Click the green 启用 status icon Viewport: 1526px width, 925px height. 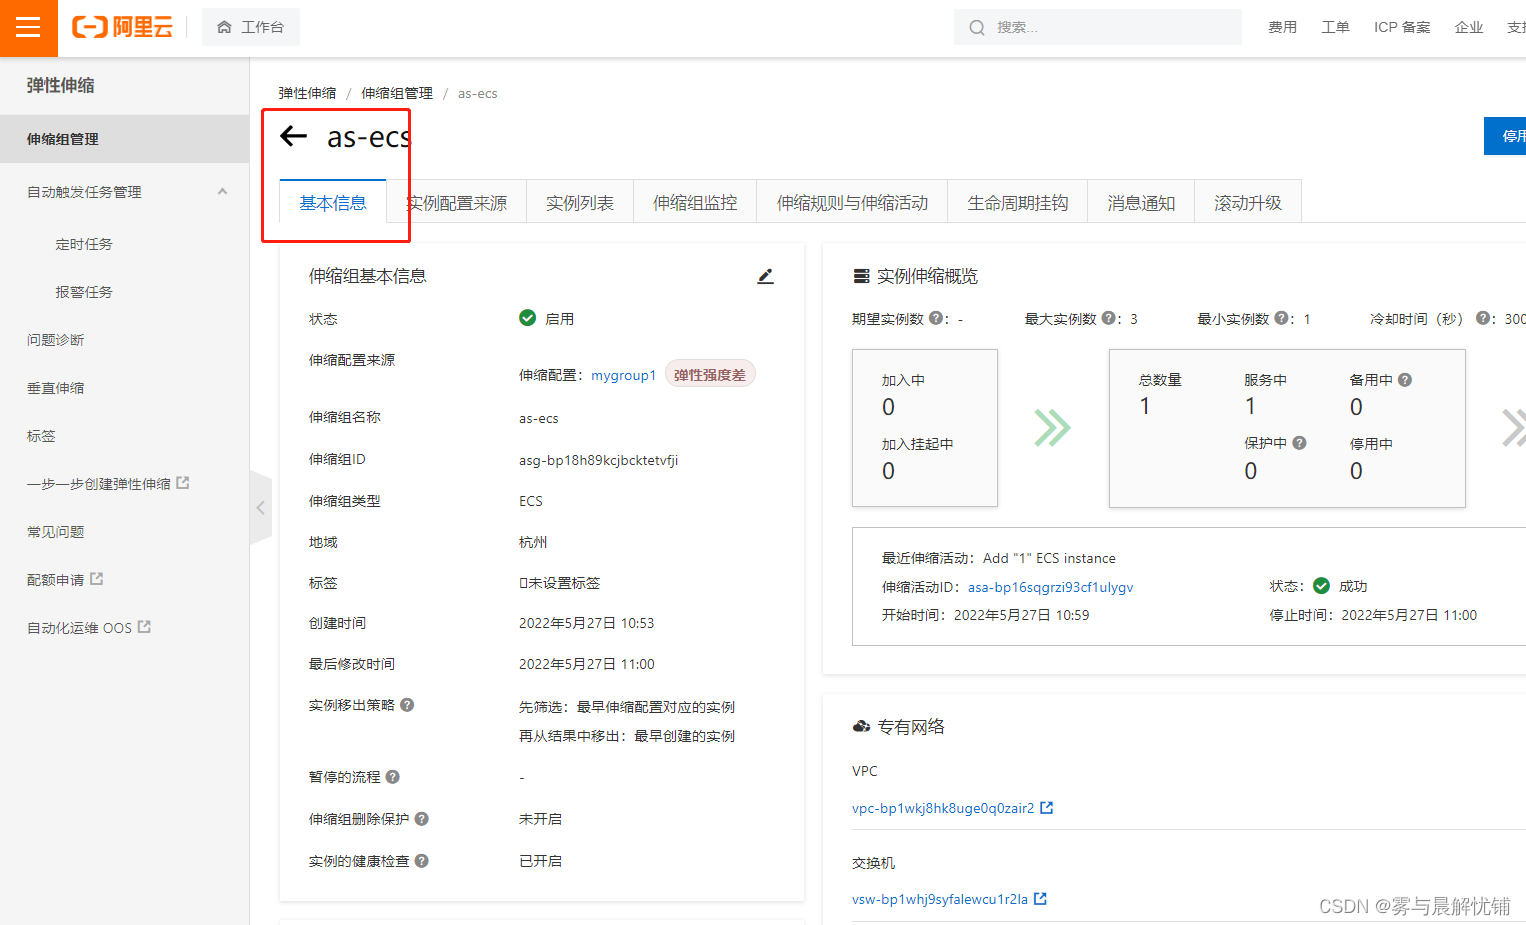[x=528, y=318]
